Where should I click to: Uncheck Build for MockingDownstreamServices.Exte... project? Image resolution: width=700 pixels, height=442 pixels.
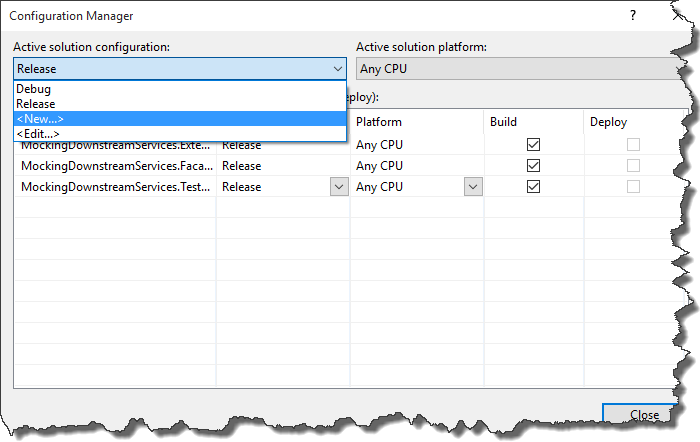533,145
